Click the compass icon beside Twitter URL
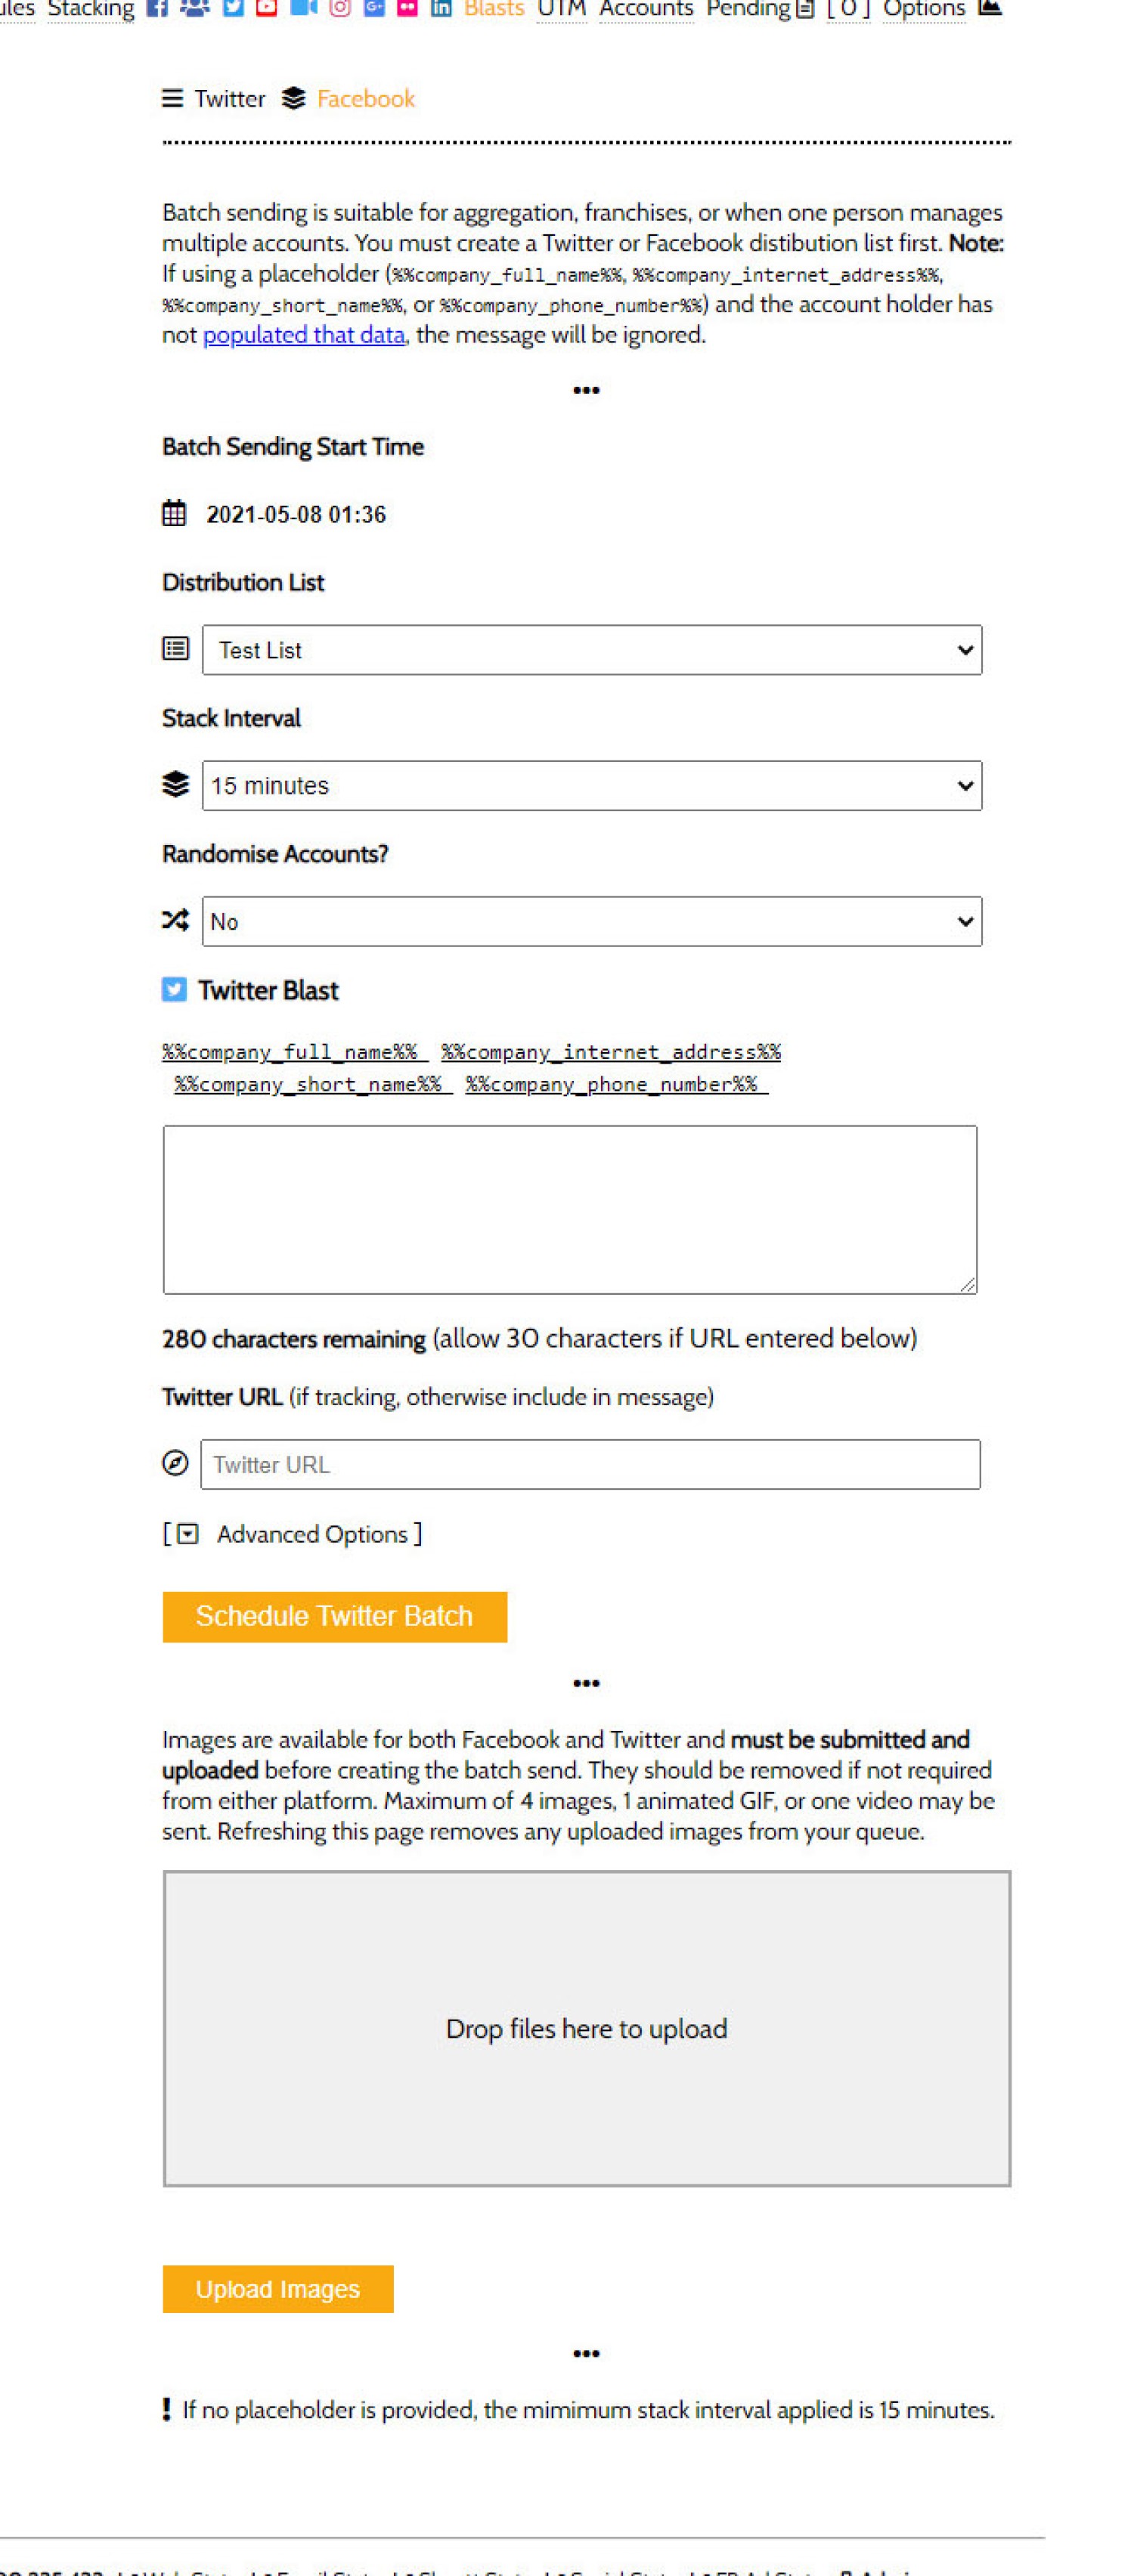Screen dimensions: 1134x2576 pyautogui.click(x=175, y=1464)
